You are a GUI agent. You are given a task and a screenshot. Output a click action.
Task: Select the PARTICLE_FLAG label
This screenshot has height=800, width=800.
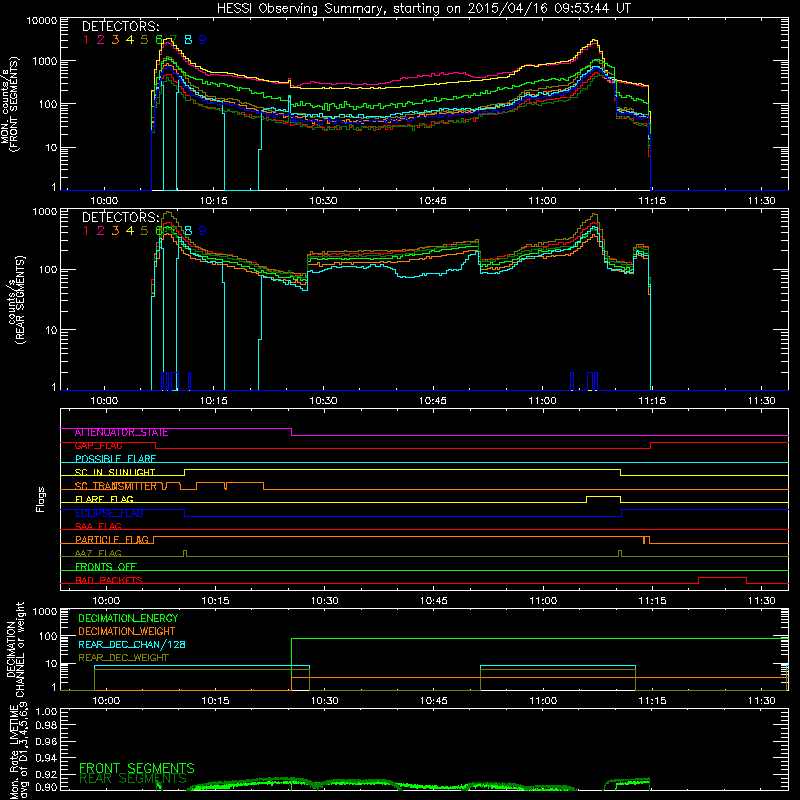coord(112,540)
